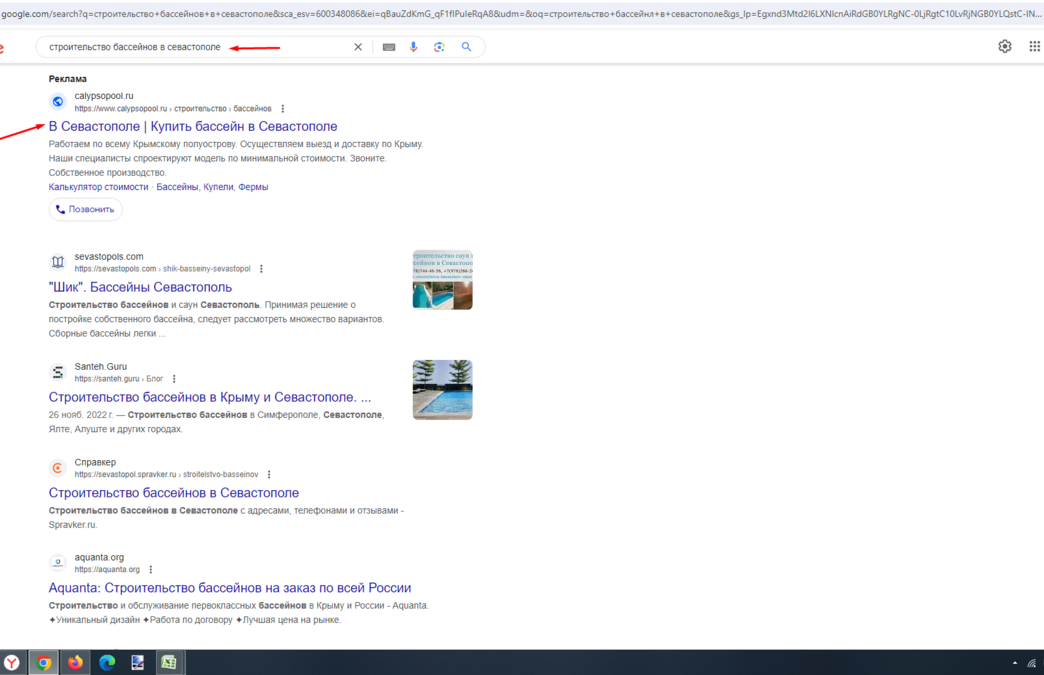Click the 'Позвонить' call button
The image size is (1044, 675).
[85, 209]
